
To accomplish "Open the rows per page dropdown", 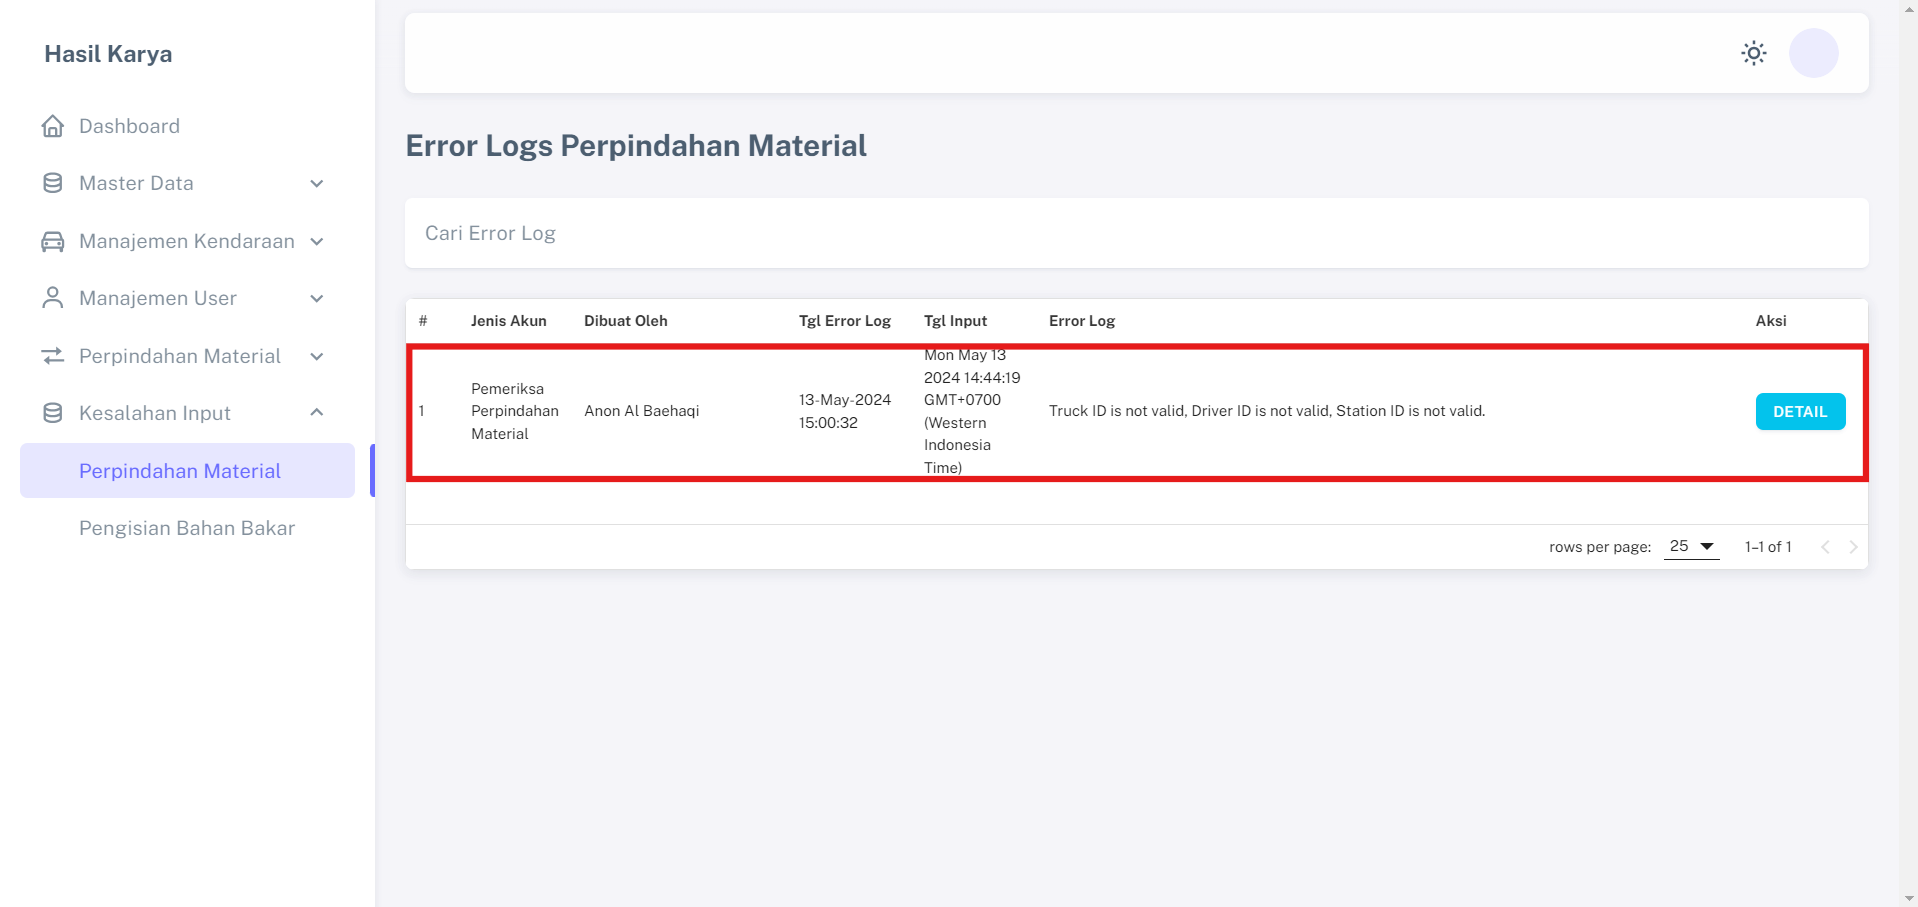I will [x=1690, y=546].
